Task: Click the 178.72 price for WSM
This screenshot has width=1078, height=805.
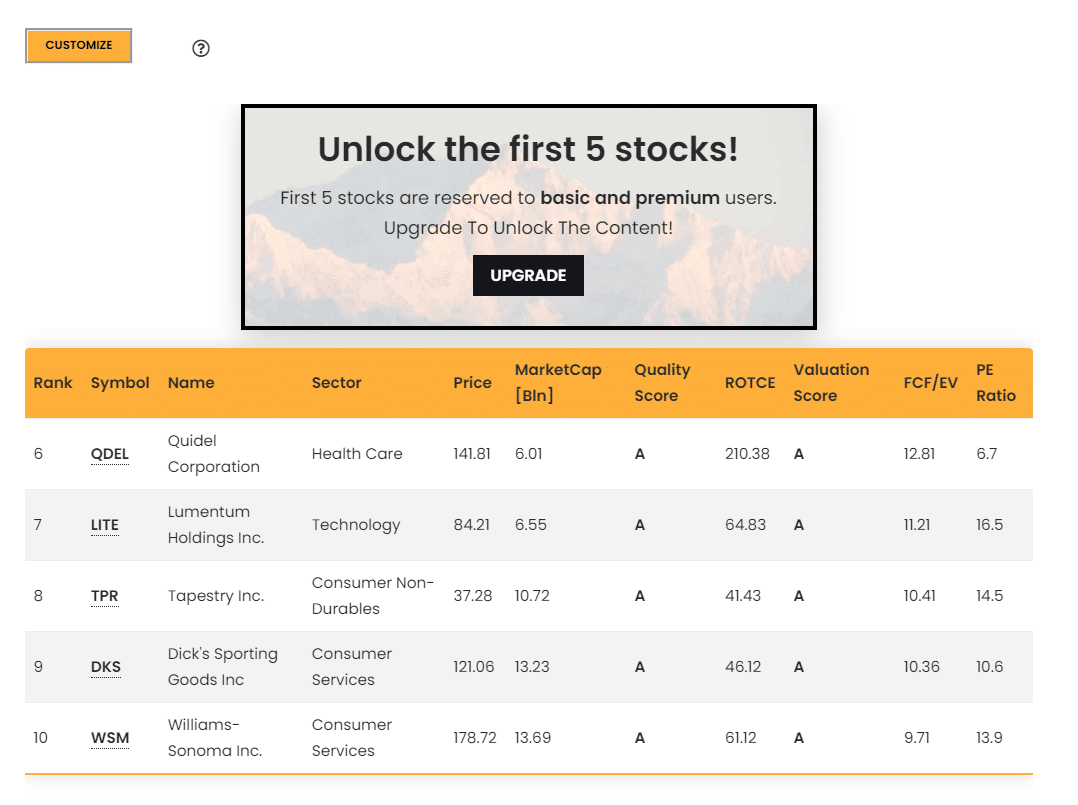Action: pyautogui.click(x=474, y=738)
